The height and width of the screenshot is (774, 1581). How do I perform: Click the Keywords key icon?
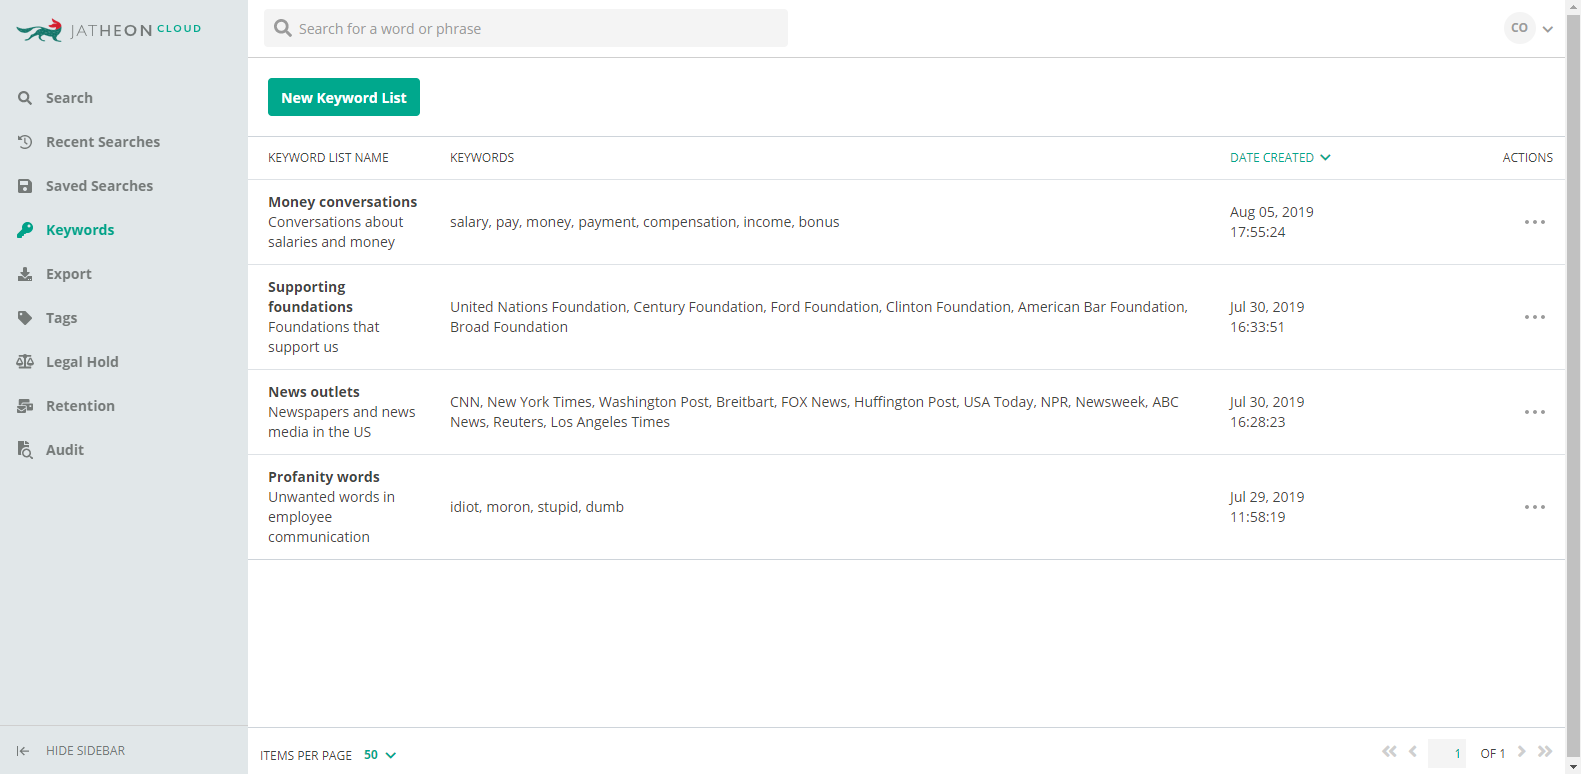[x=25, y=230]
